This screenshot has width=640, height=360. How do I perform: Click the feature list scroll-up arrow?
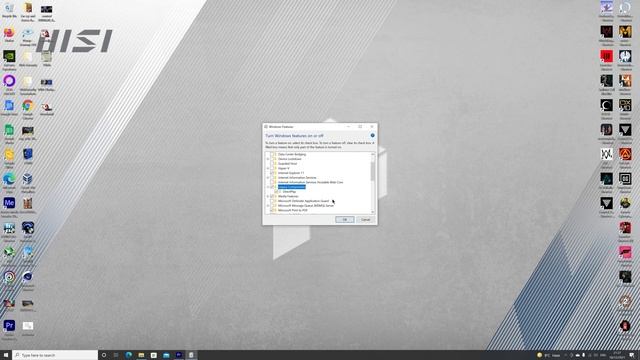[372, 154]
